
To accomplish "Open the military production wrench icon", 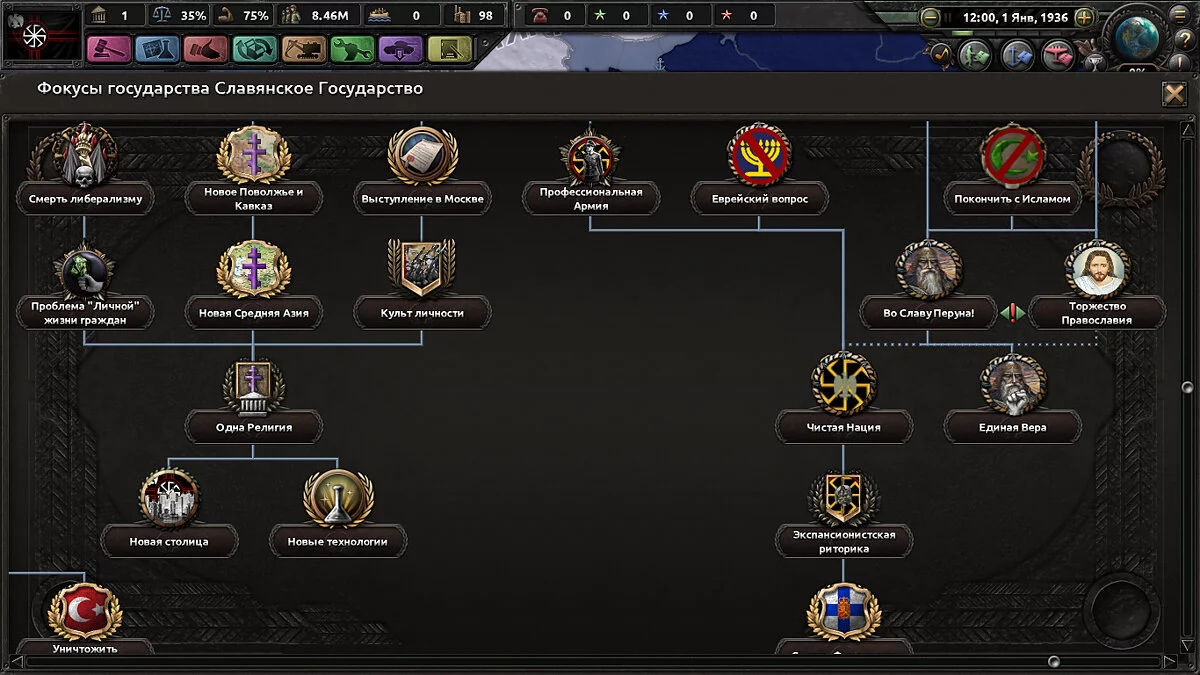I will pos(354,46).
